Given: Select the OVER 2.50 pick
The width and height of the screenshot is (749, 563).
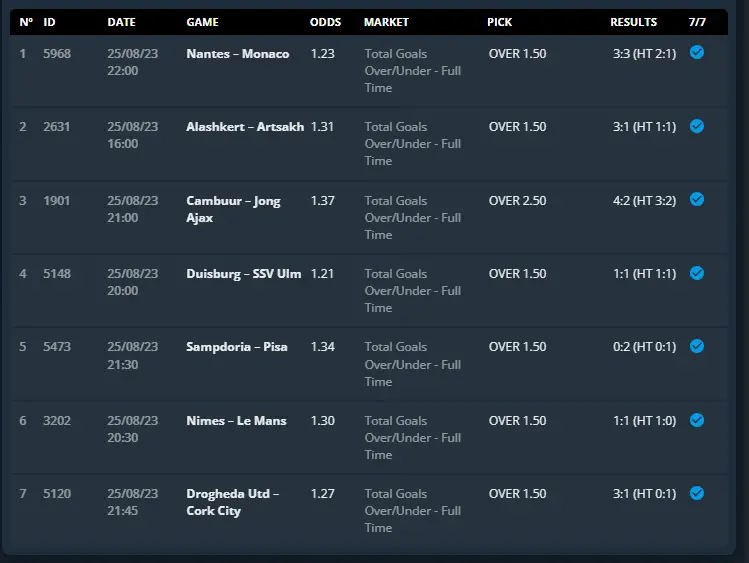Looking at the screenshot, I should 517,201.
